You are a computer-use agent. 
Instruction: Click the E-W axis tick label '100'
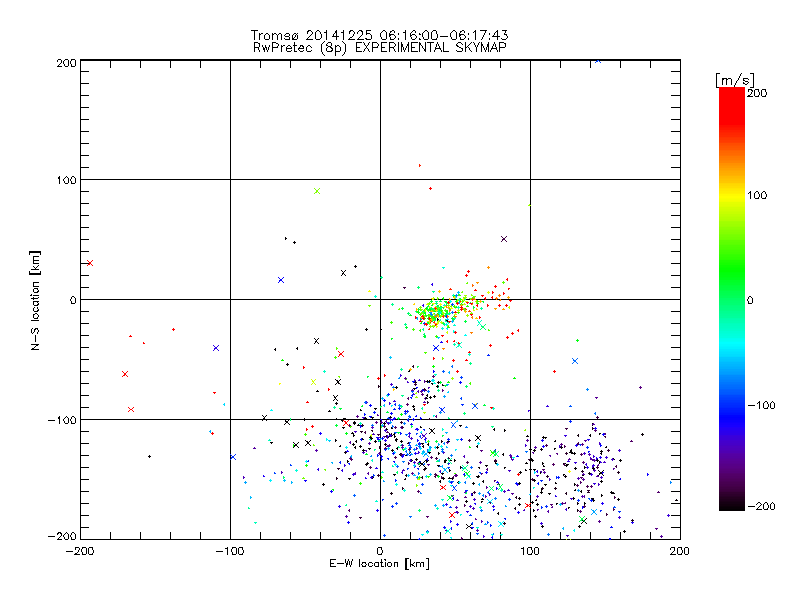point(530,551)
